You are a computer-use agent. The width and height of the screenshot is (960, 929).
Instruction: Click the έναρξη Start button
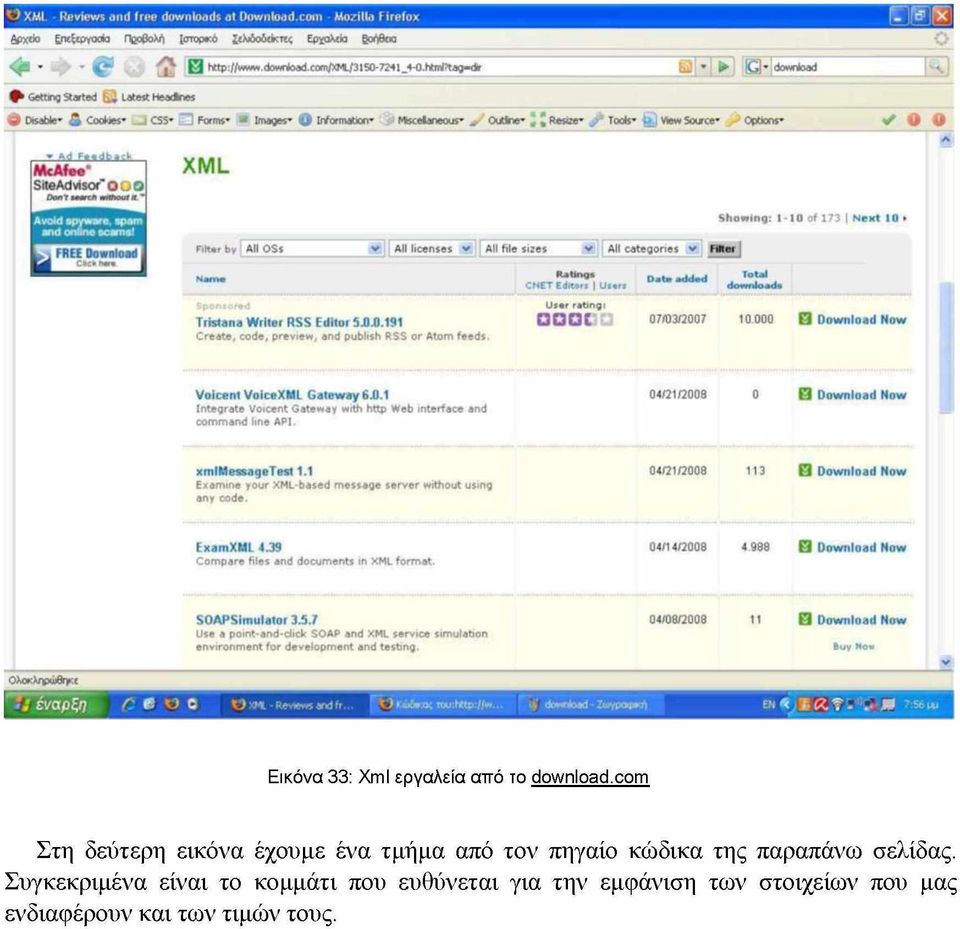click(56, 704)
